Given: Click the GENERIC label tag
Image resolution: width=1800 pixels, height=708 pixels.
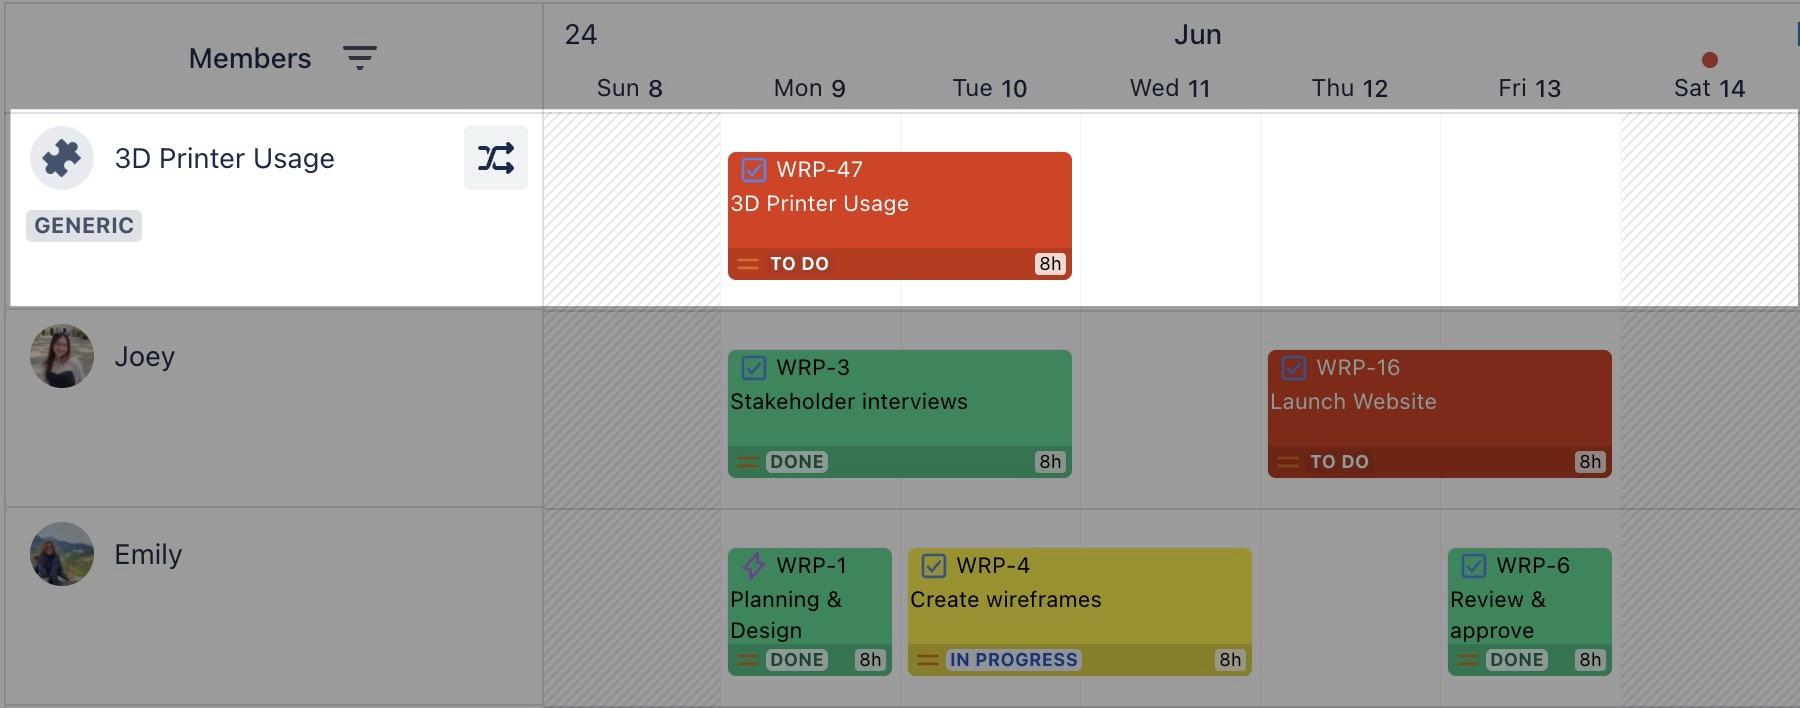Looking at the screenshot, I should [x=84, y=226].
